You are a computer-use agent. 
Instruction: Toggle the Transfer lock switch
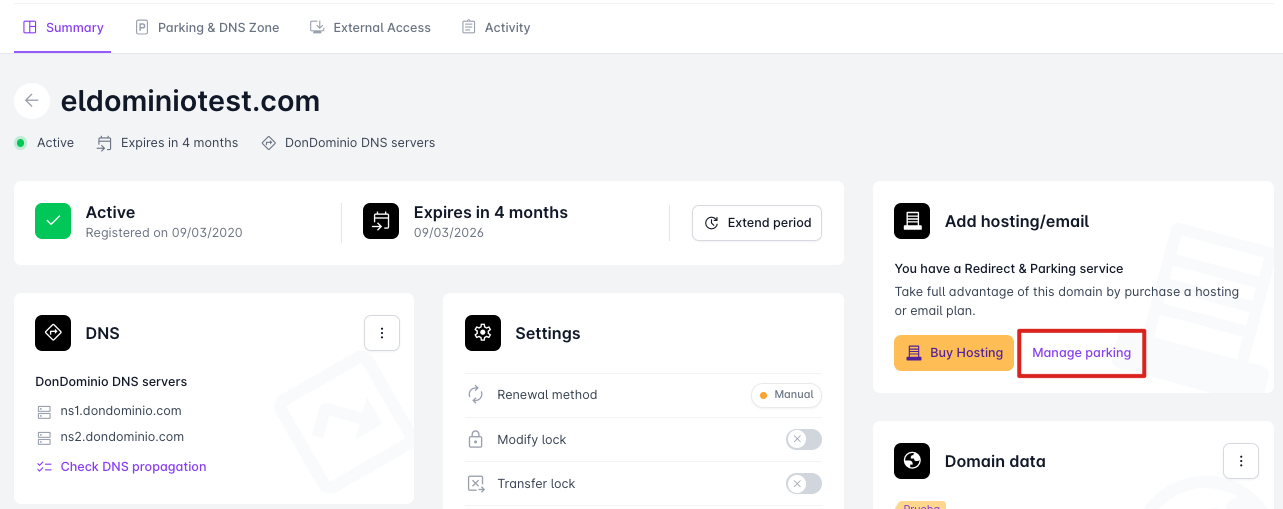[x=803, y=483]
